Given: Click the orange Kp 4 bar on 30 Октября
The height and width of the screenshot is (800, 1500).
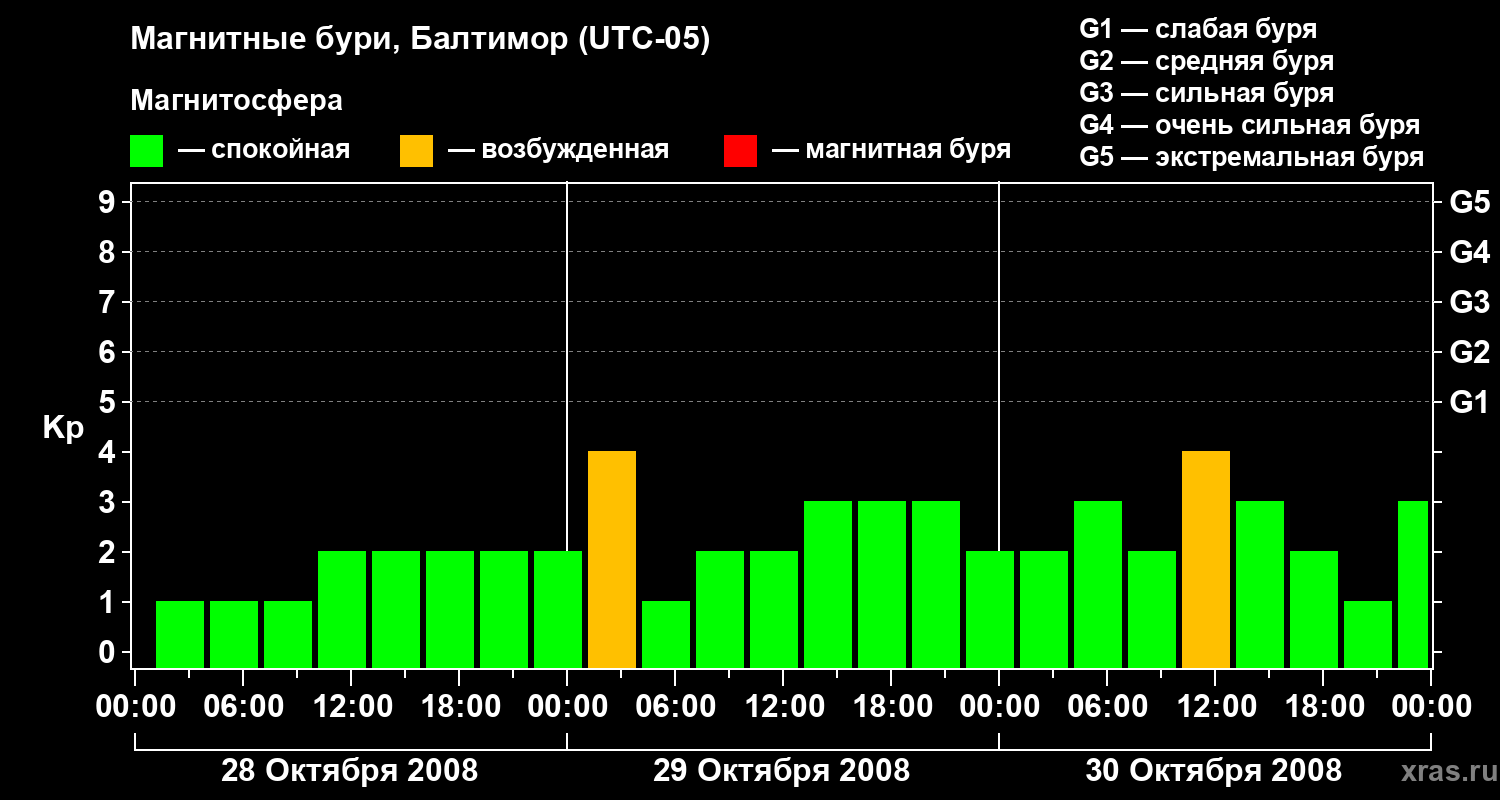Looking at the screenshot, I should click(x=1206, y=560).
